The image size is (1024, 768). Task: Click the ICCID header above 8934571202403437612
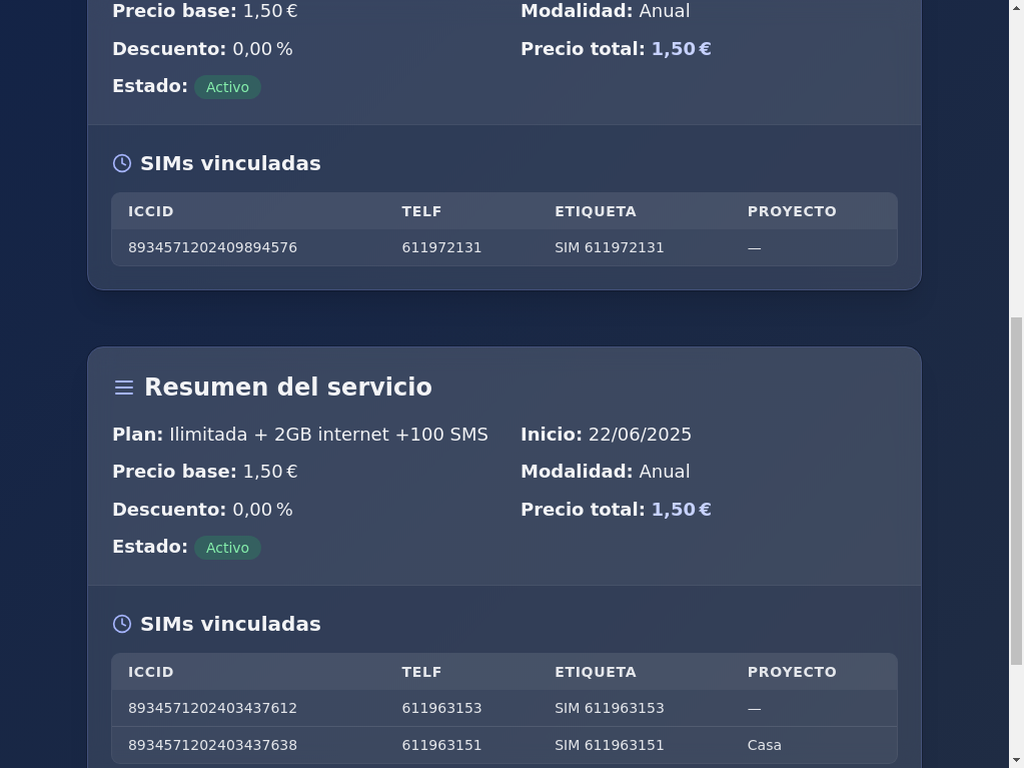point(151,672)
